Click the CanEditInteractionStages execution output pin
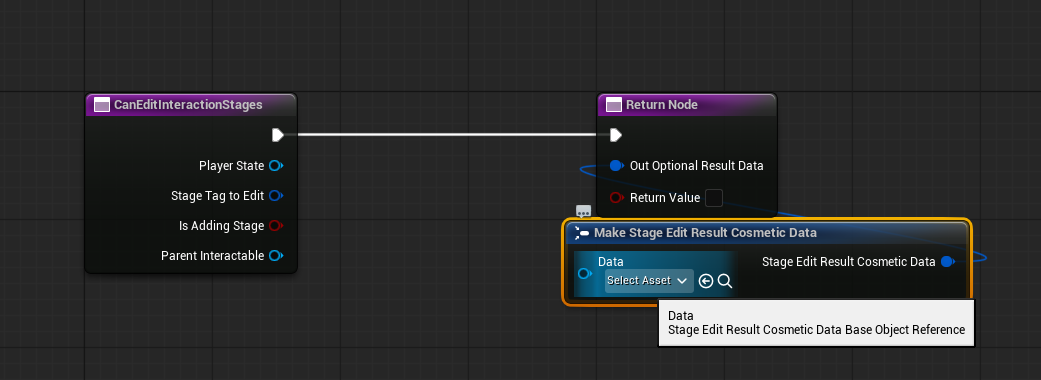The image size is (1041, 380). [x=278, y=136]
